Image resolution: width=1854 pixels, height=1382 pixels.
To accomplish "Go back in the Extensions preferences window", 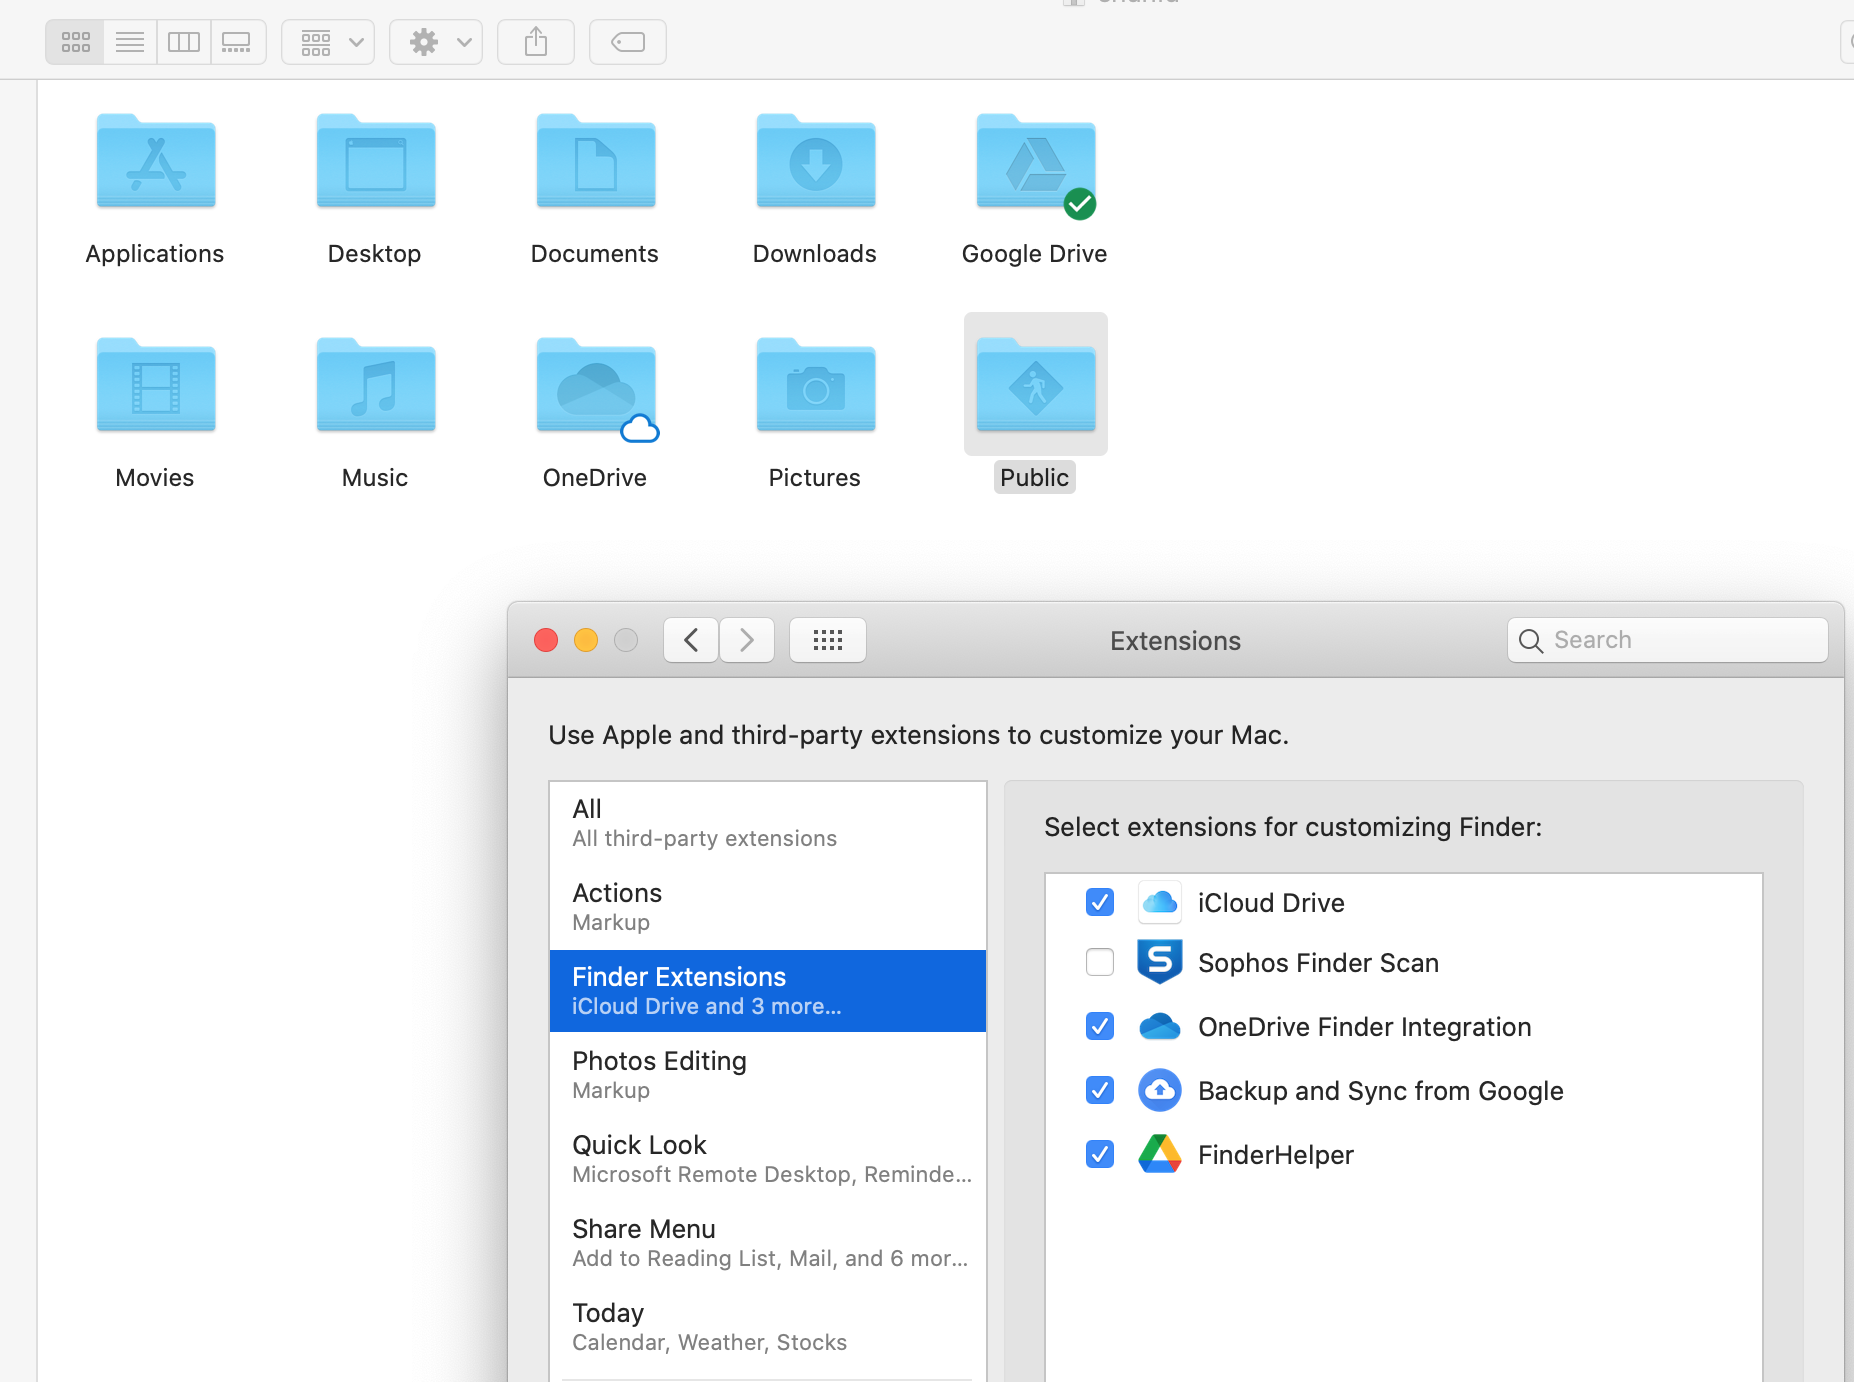I will (x=691, y=640).
